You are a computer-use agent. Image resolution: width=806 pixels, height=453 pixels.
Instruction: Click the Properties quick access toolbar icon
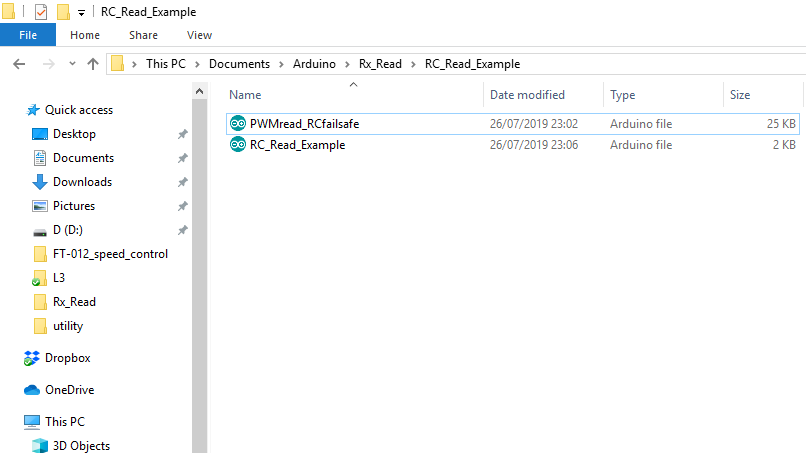click(x=41, y=12)
